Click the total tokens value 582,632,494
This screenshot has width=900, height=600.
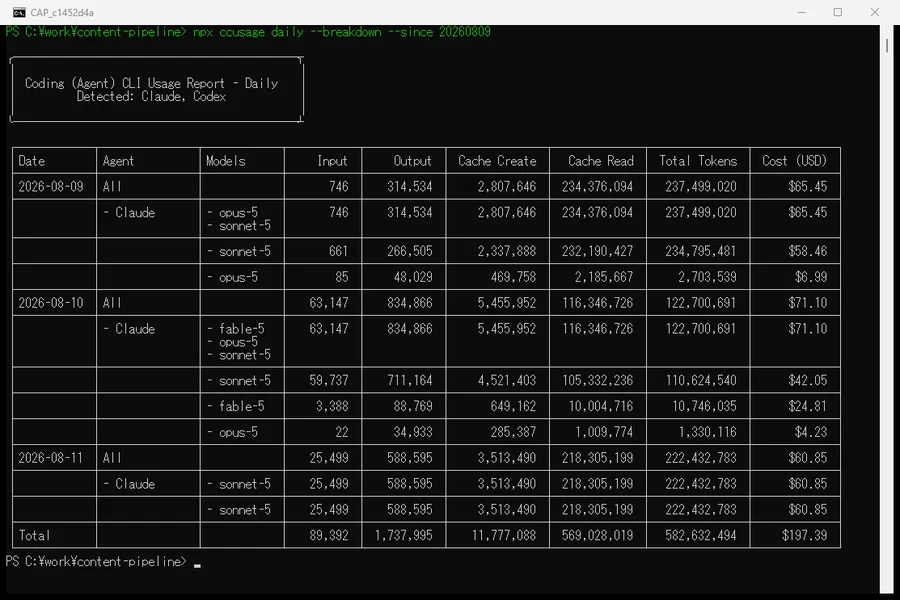pyautogui.click(x=701, y=536)
